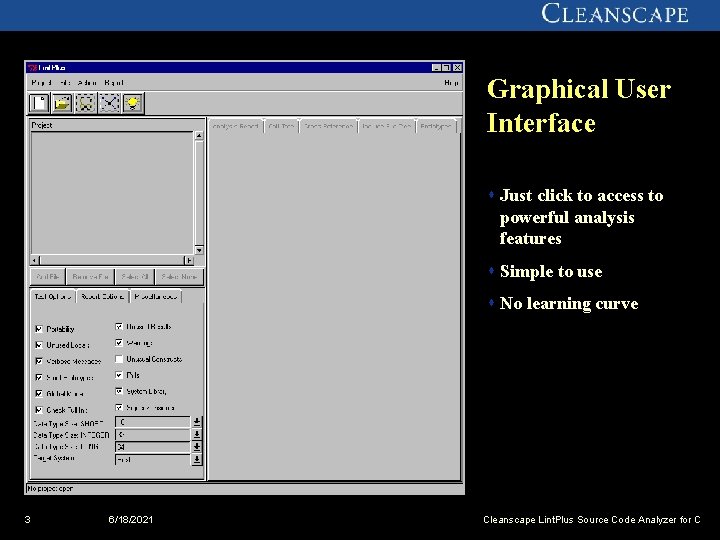
Task: Maximize the LintPlus window
Action: pos(447,68)
